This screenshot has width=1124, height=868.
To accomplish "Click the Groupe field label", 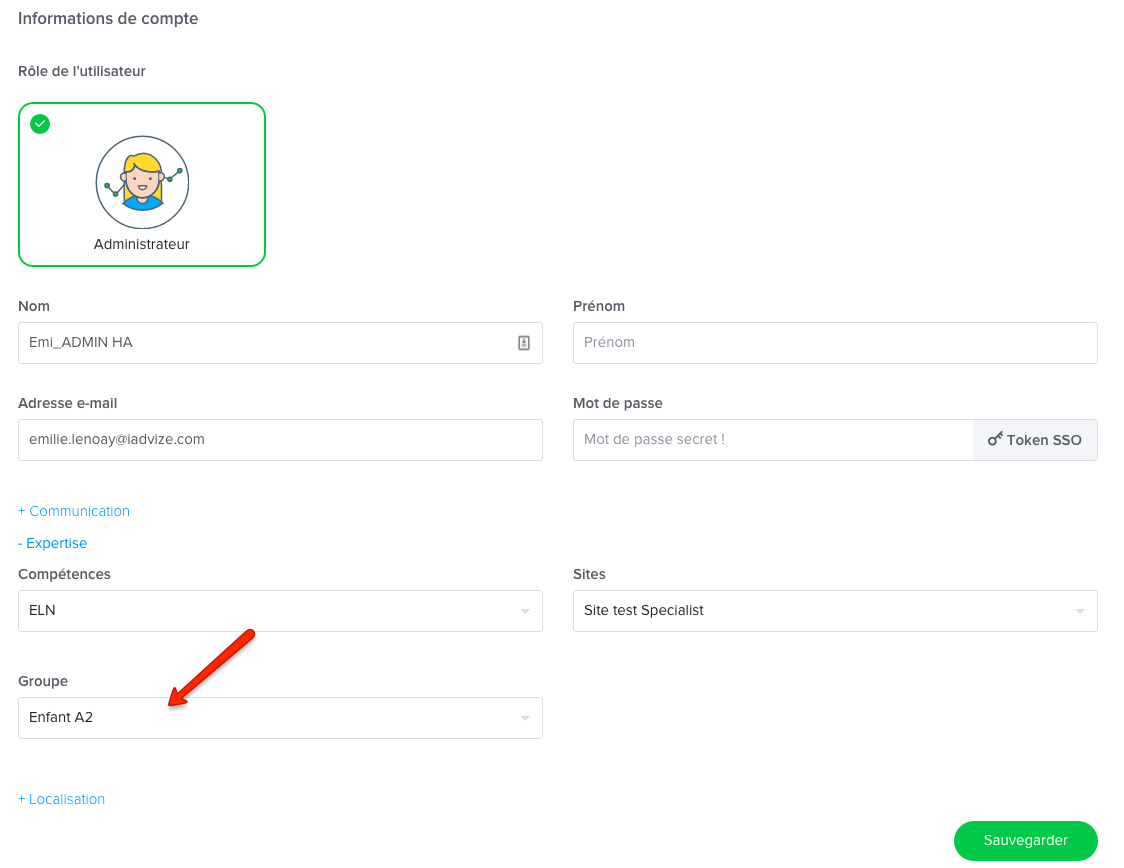I will tap(43, 681).
